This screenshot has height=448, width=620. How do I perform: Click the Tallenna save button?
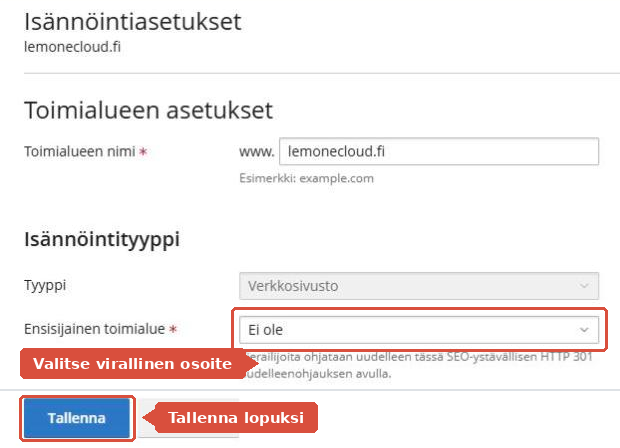tap(77, 418)
